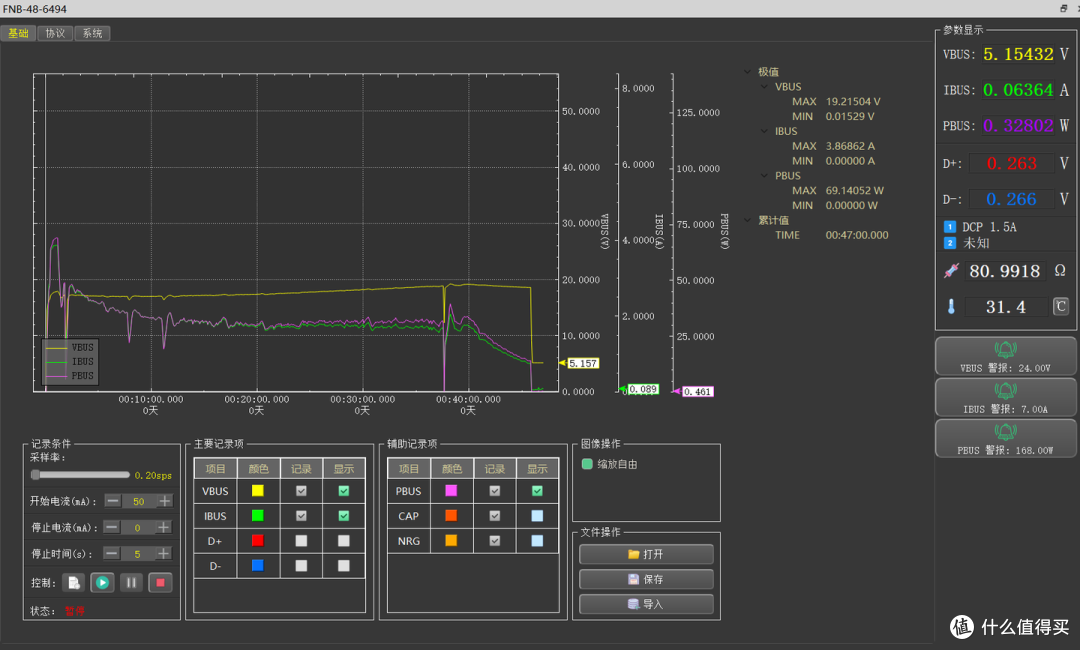Collapse the 极值 tree node
This screenshot has width=1080, height=650.
748,72
